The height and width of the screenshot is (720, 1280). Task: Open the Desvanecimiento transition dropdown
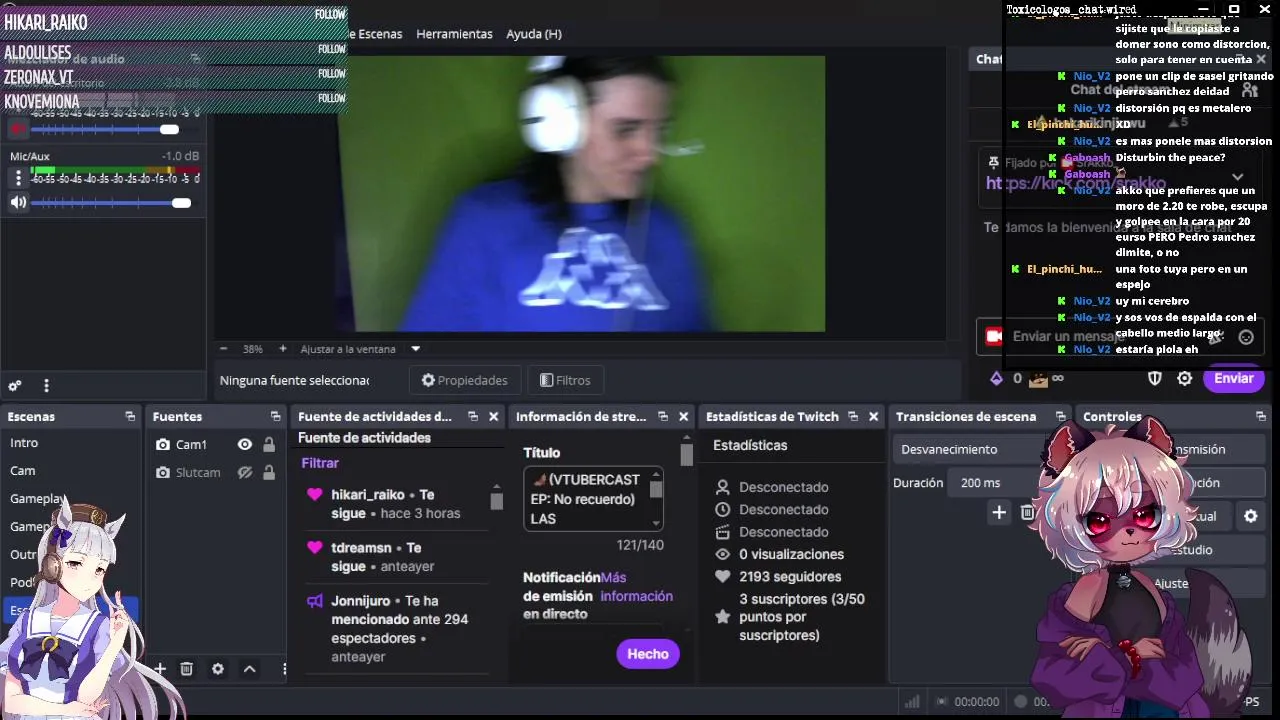click(x=968, y=450)
